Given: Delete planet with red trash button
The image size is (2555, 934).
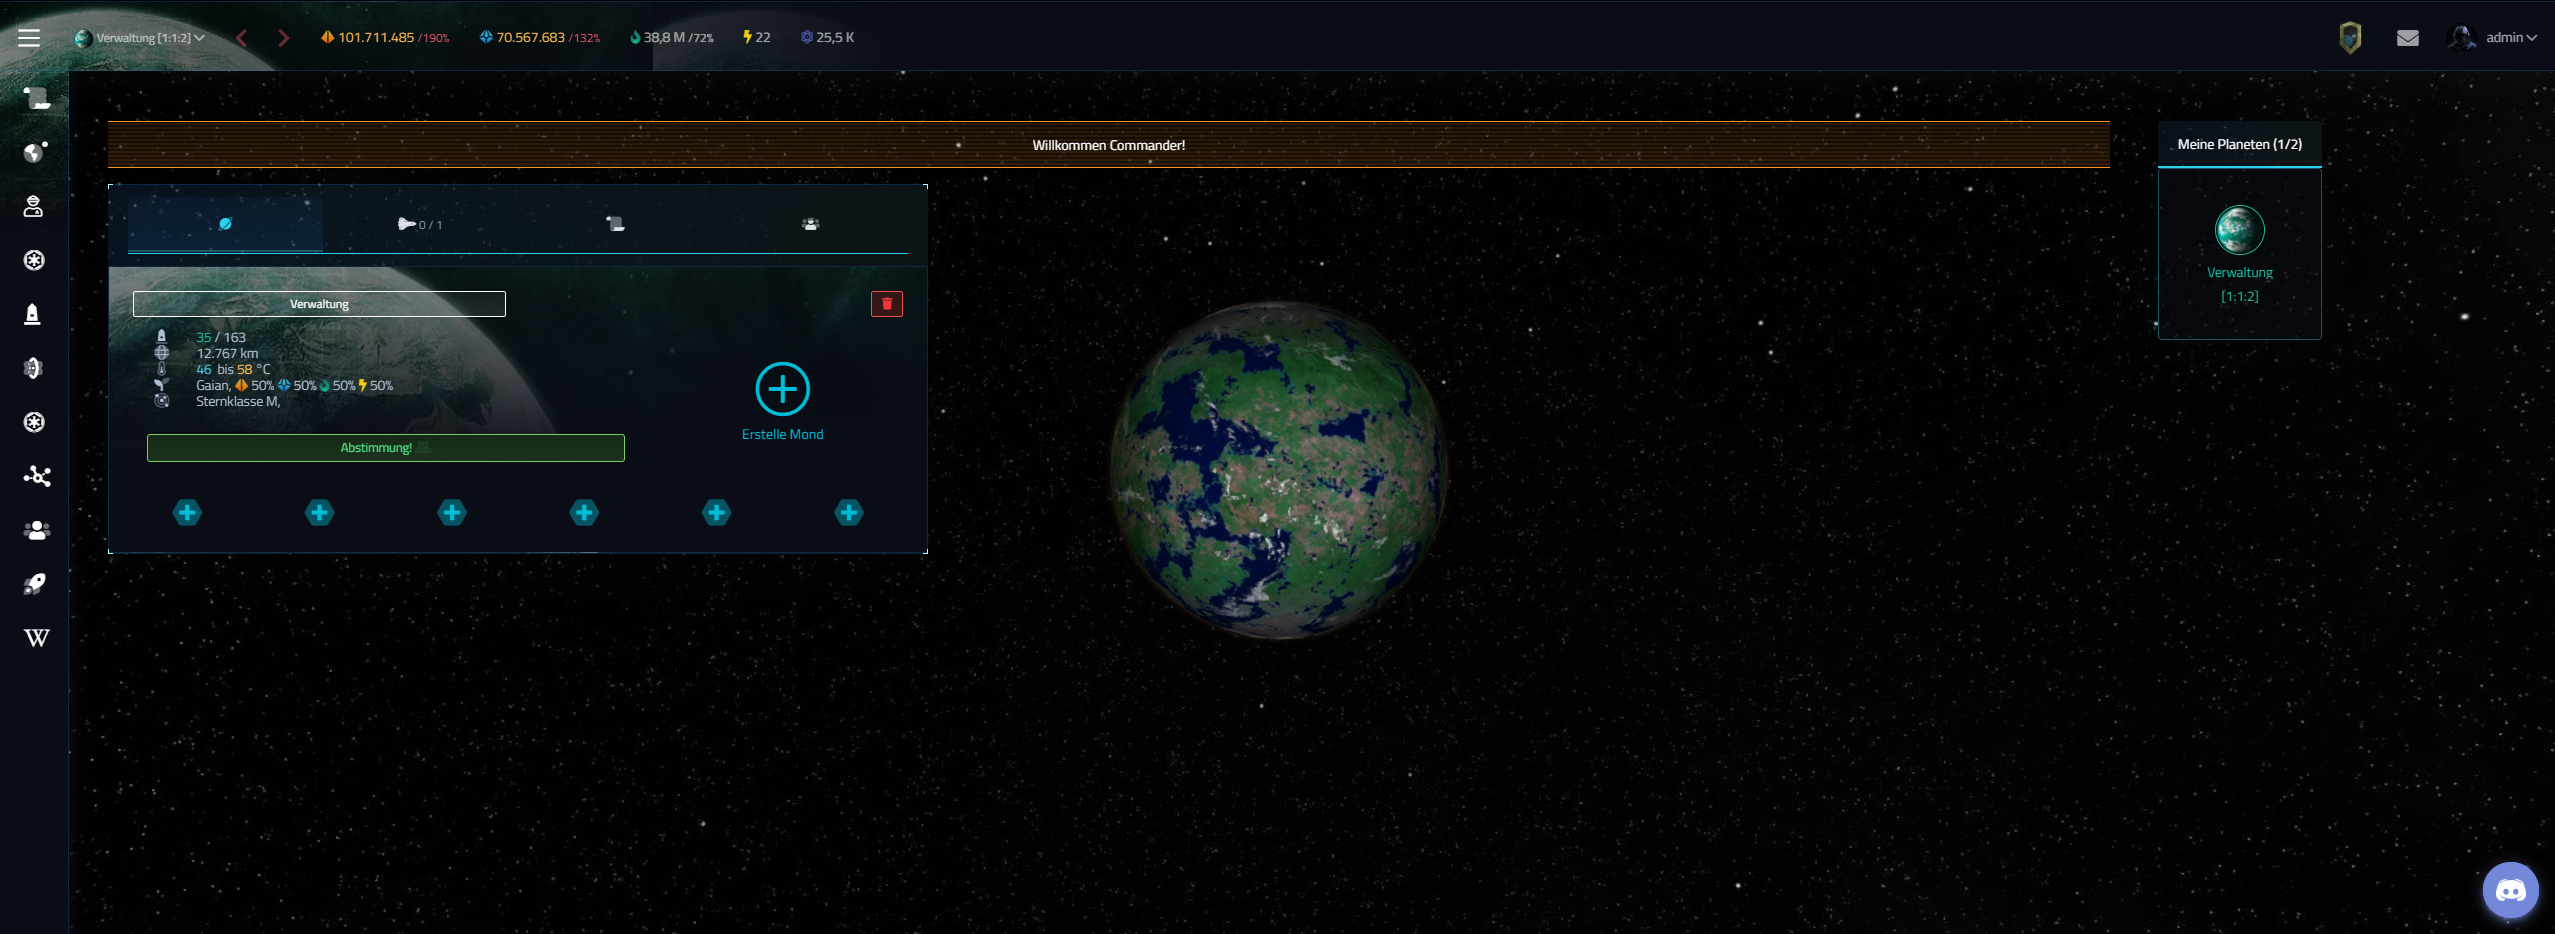Looking at the screenshot, I should click(886, 304).
